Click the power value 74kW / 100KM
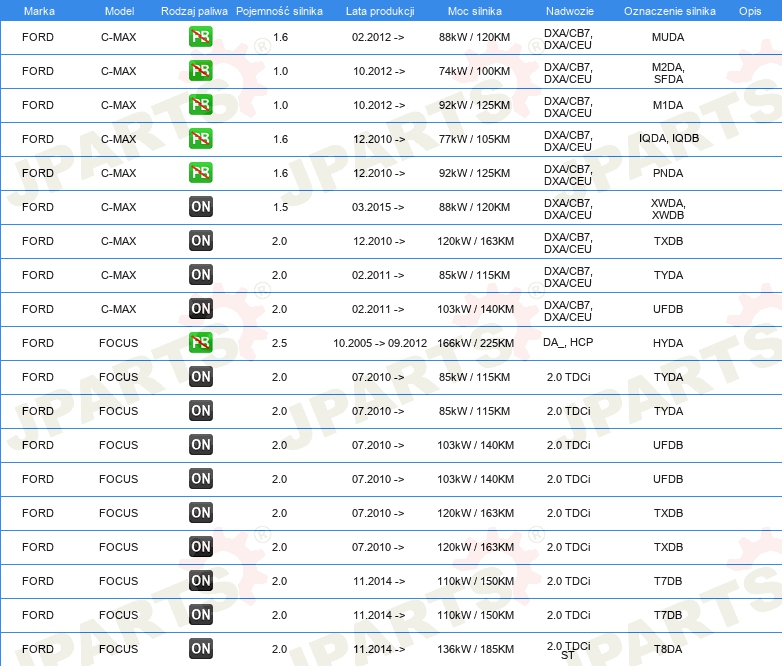Viewport: 782px width, 666px height. pyautogui.click(x=474, y=71)
